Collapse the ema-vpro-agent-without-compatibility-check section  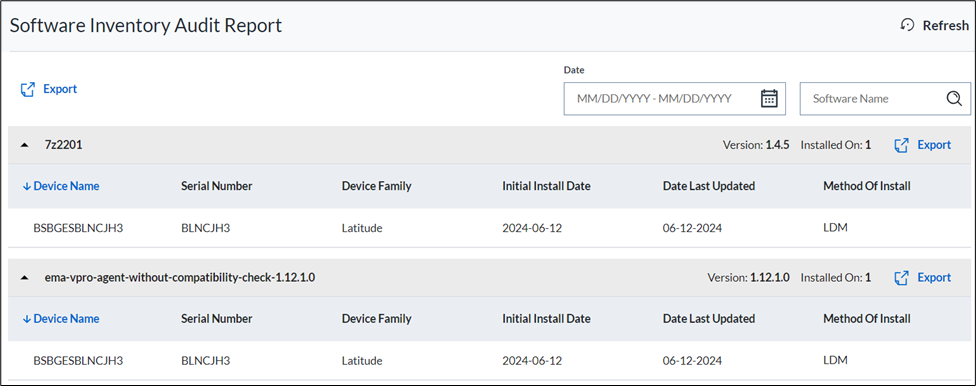click(x=24, y=278)
